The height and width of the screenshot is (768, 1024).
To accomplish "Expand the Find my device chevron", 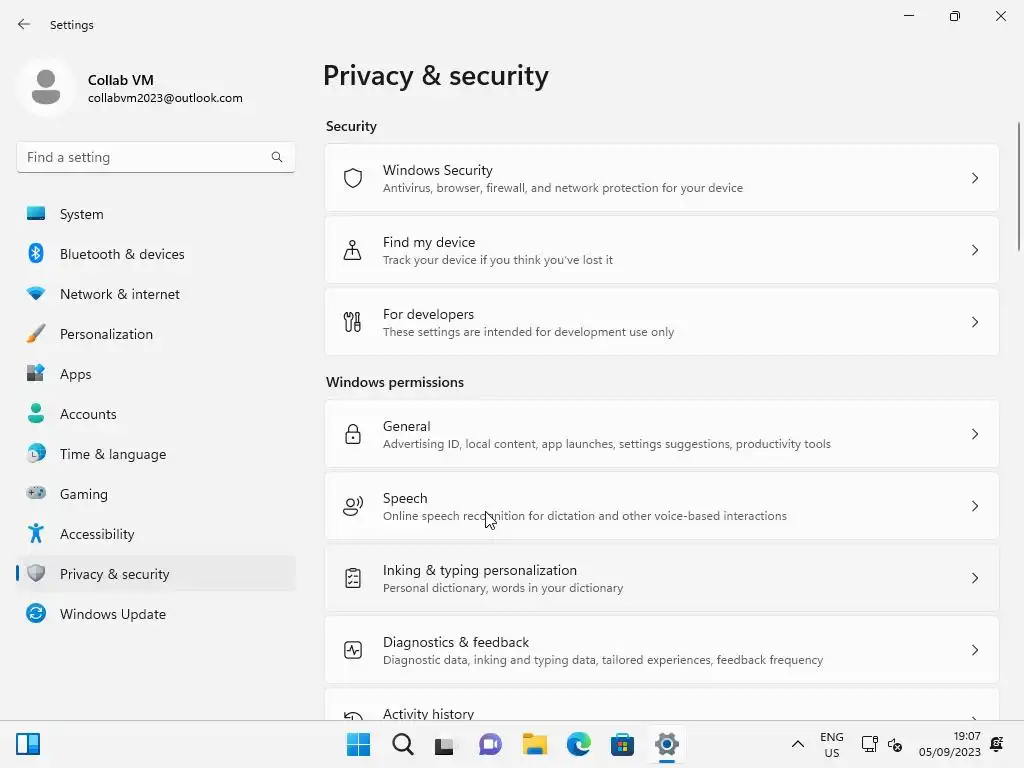I will [975, 250].
